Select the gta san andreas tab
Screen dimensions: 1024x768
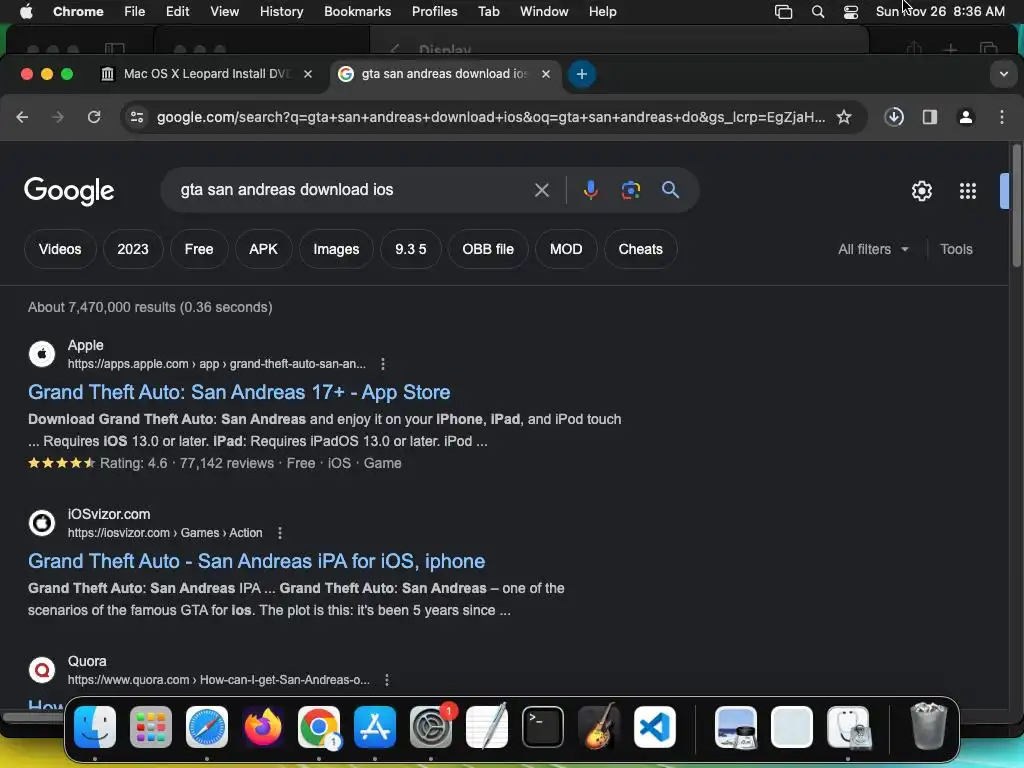pos(444,74)
